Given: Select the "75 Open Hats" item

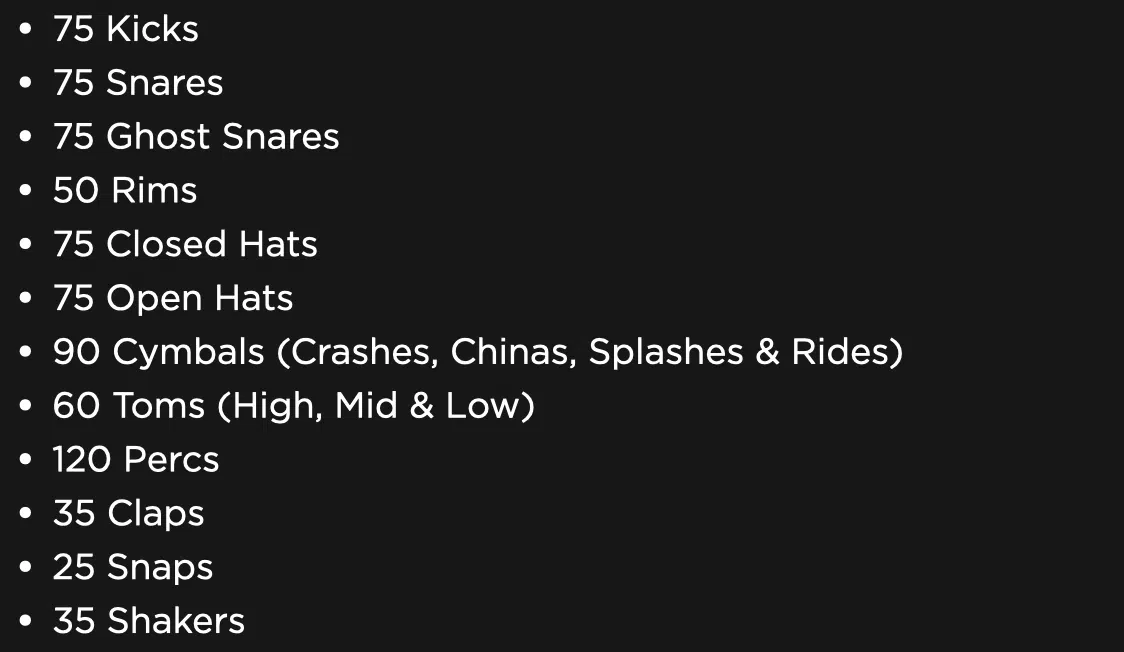Looking at the screenshot, I should [173, 298].
